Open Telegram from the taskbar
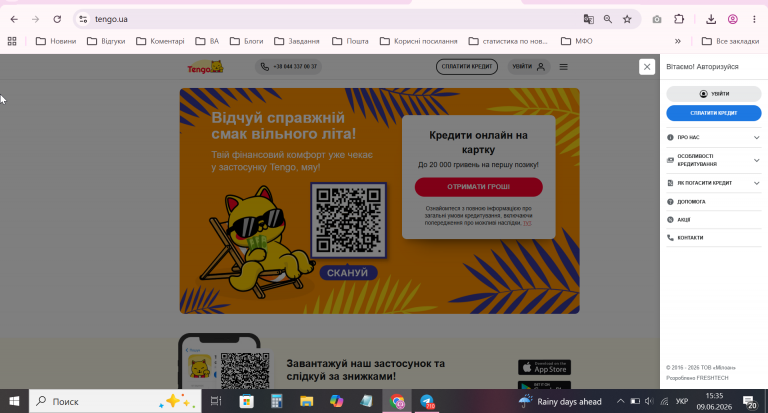 point(427,401)
